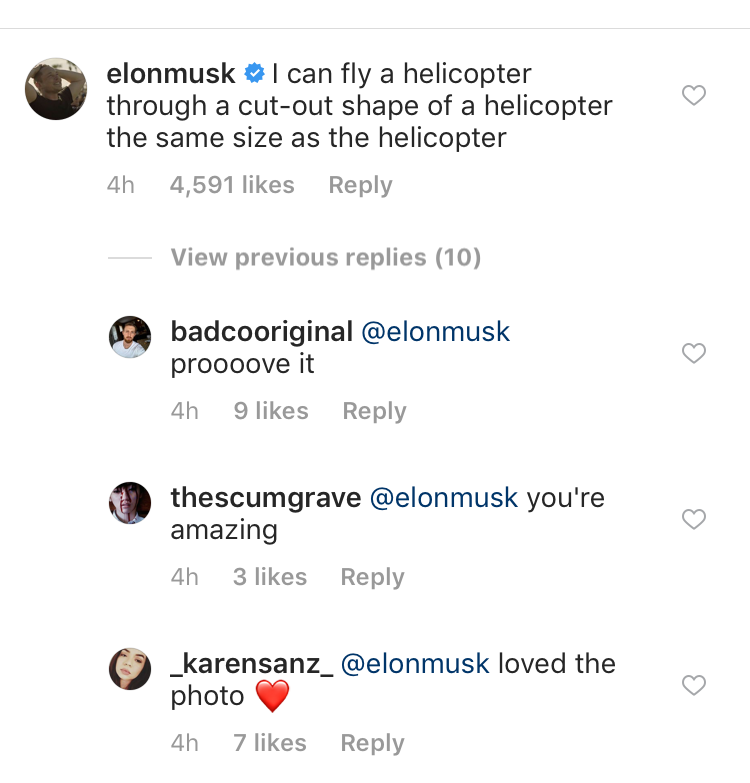The width and height of the screenshot is (750, 783).
Task: Tap the heart next to thescumgrave's reply
Action: (694, 519)
